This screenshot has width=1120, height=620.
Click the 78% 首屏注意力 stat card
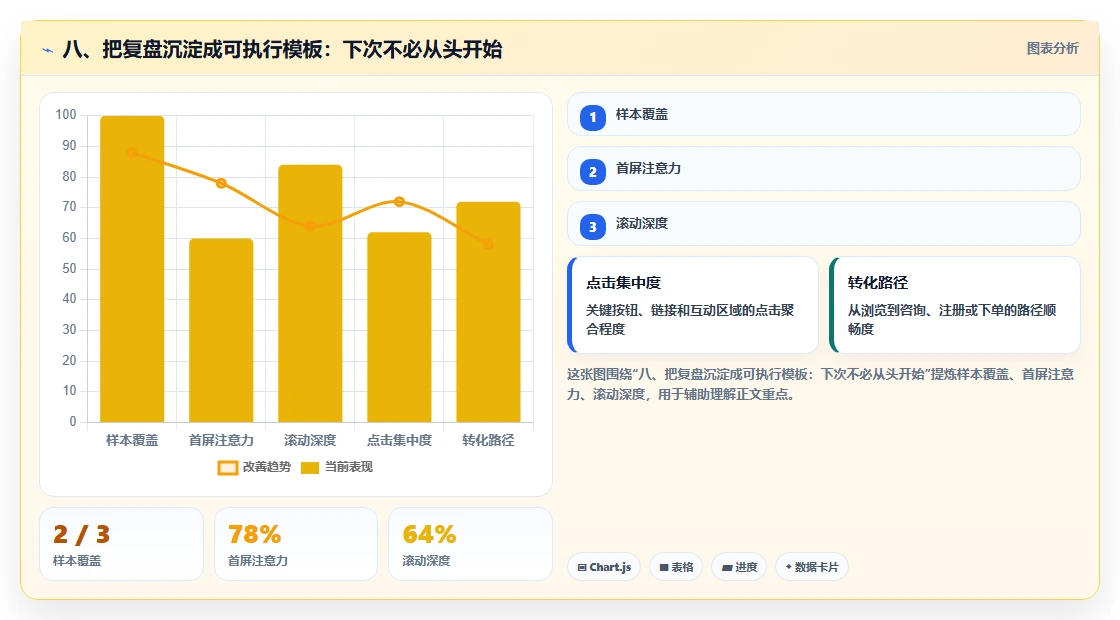pyautogui.click(x=296, y=544)
